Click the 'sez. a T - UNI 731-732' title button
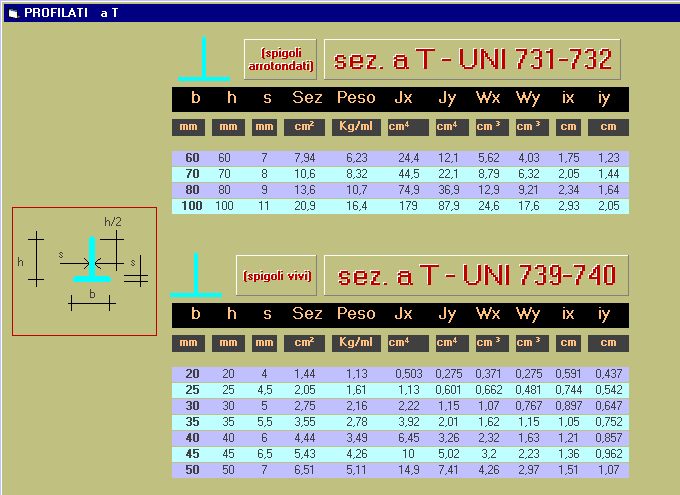This screenshot has width=680, height=495. [472, 60]
